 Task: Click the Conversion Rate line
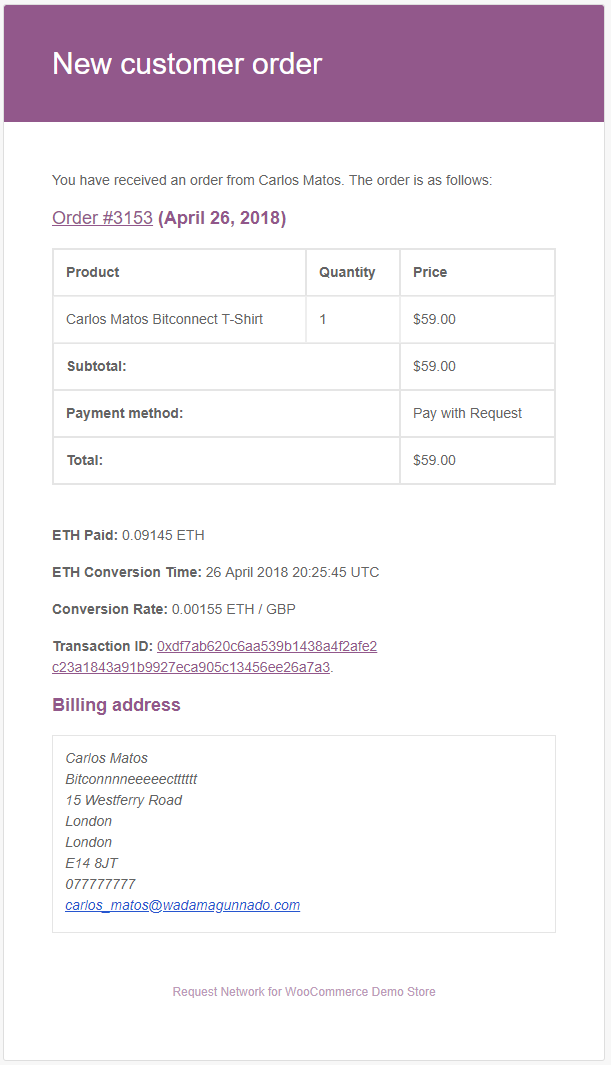pyautogui.click(x=174, y=609)
